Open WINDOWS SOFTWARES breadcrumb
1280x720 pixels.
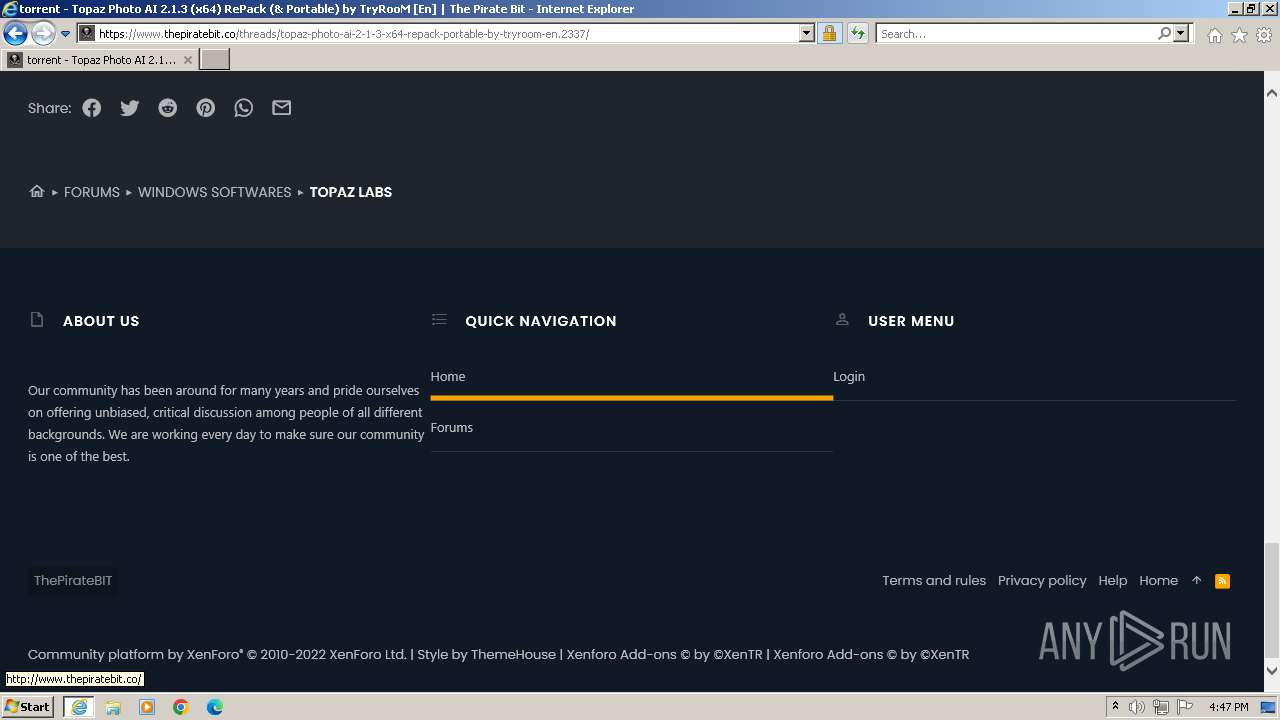pos(215,192)
